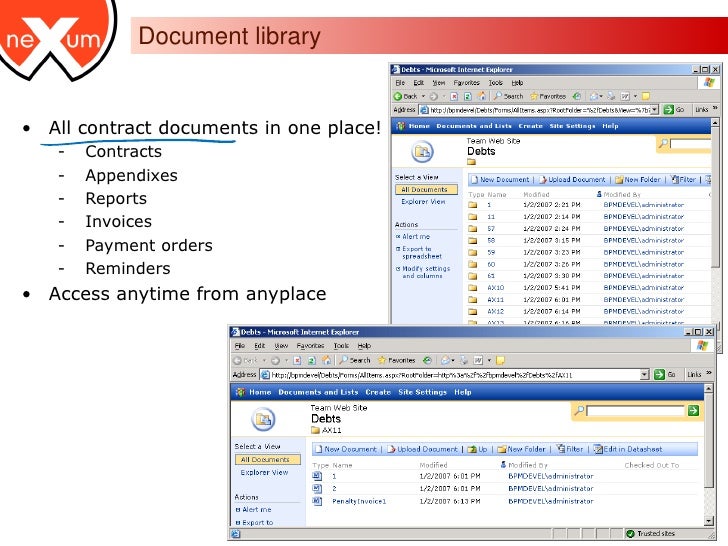Click folder icon for row 57 in rear window
728x546 pixels.
pos(473,228)
